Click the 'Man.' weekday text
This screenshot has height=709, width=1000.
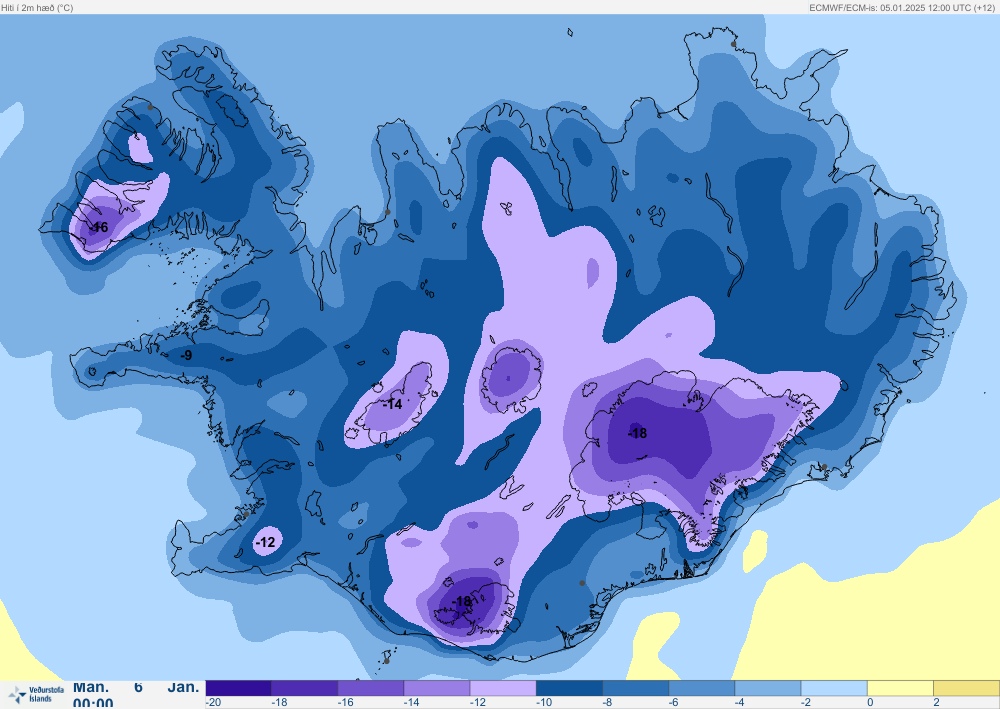point(91,687)
